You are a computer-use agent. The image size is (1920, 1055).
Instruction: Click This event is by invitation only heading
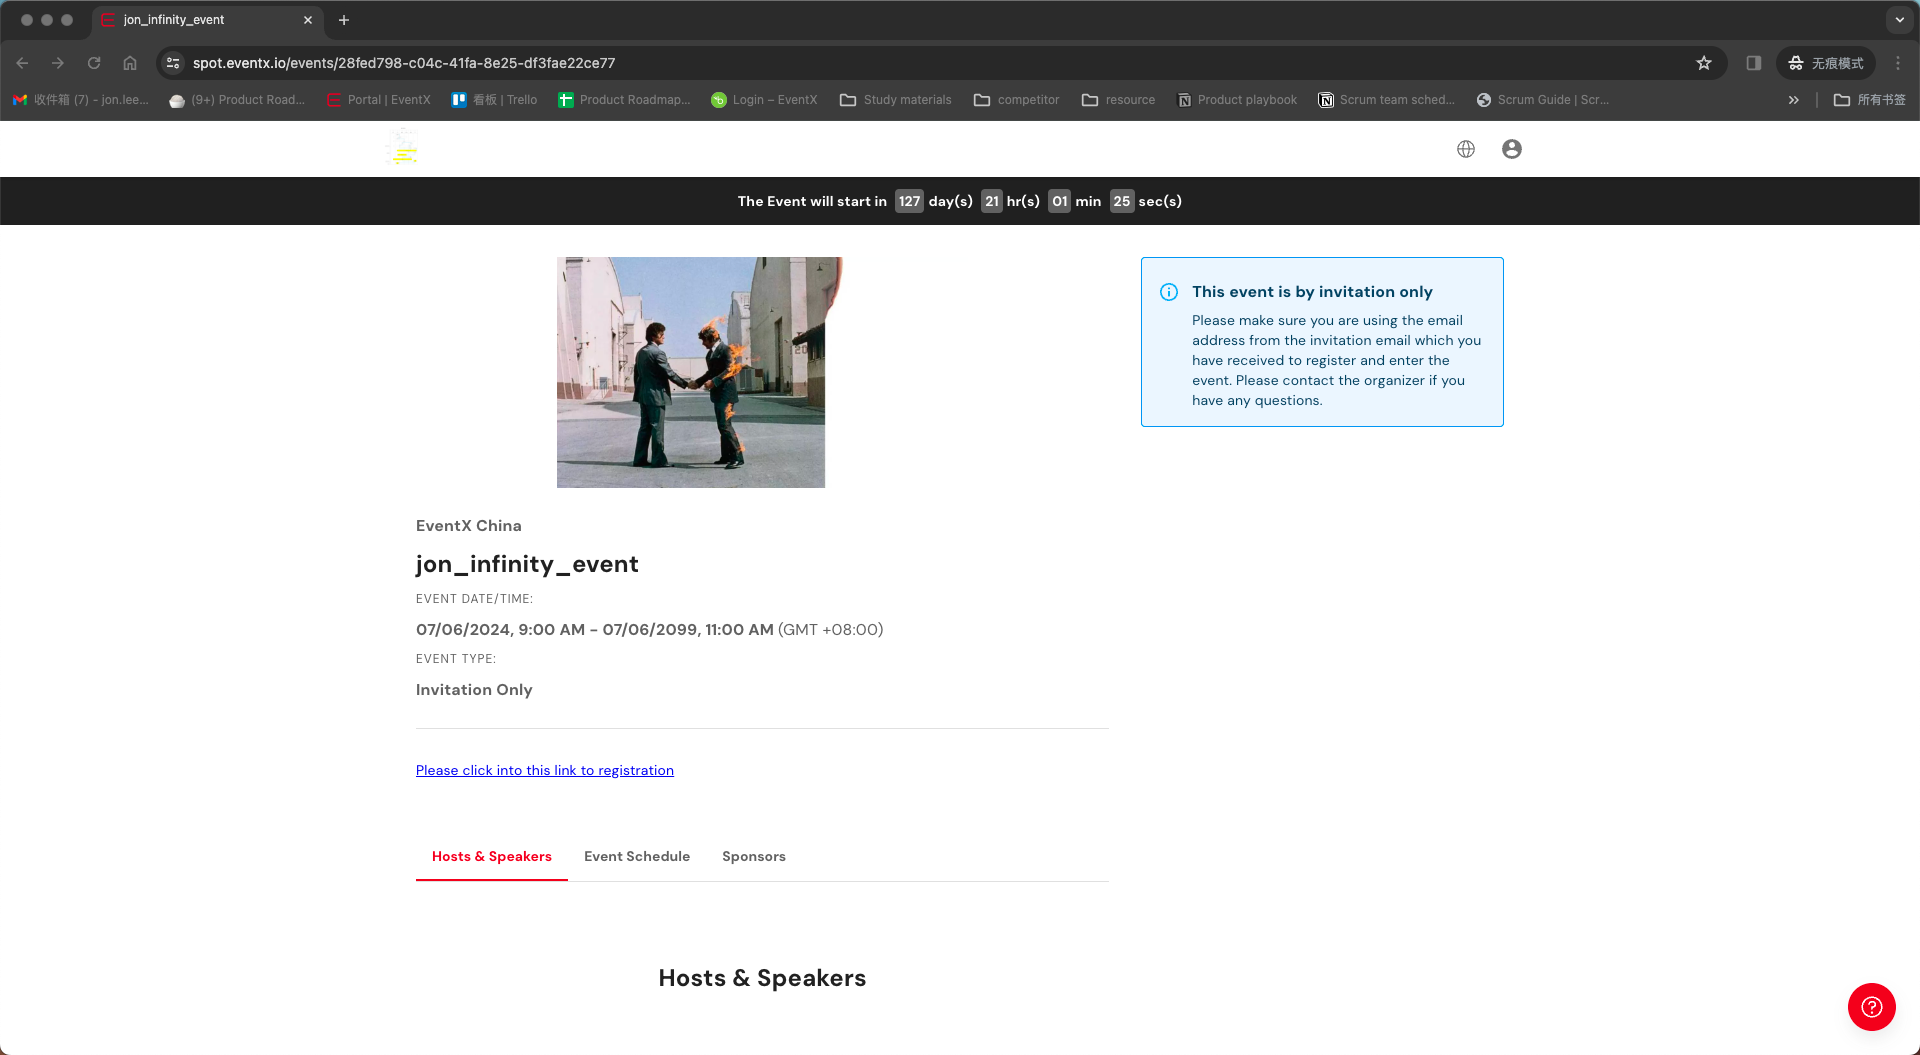(1312, 292)
